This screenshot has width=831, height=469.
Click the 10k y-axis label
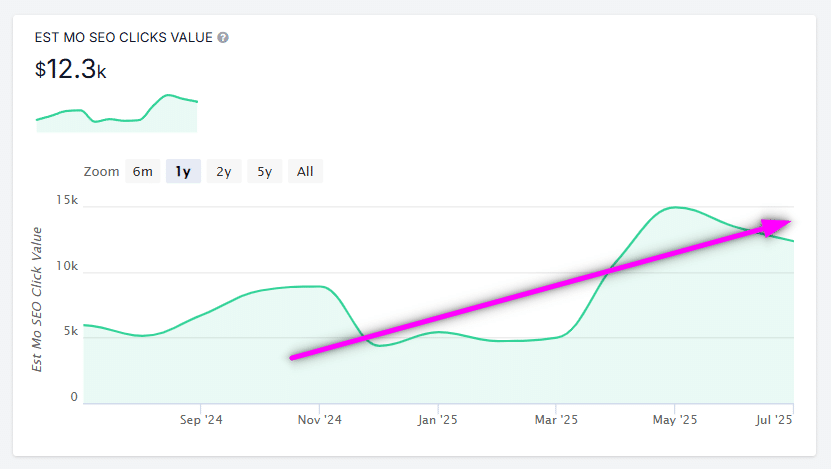click(x=67, y=266)
